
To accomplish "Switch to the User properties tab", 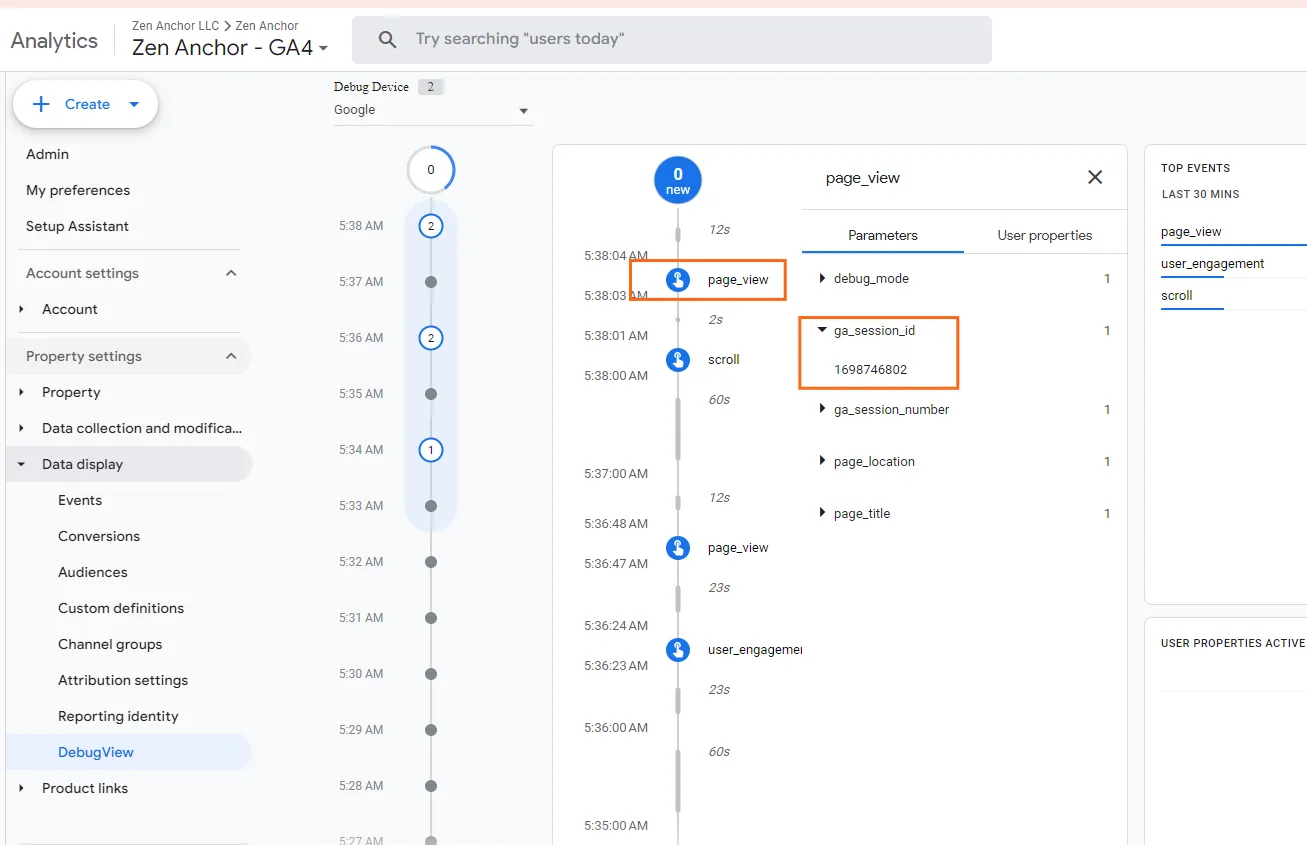I will (1045, 235).
